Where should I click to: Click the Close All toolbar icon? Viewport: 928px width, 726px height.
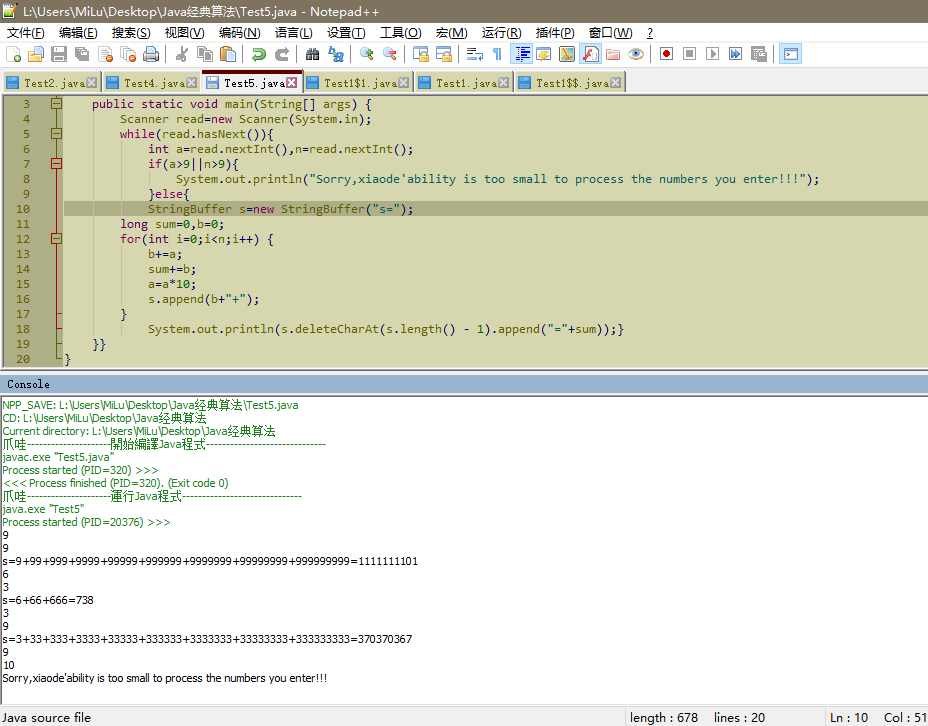pyautogui.click(x=128, y=54)
